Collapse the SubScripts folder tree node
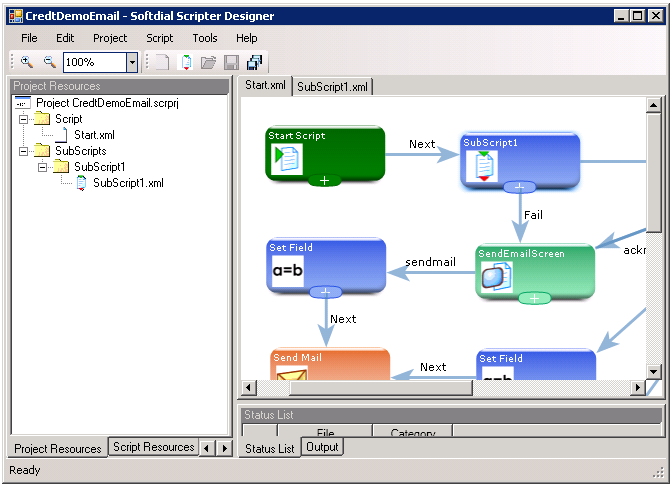The width and height of the screenshot is (671, 484). [x=24, y=151]
